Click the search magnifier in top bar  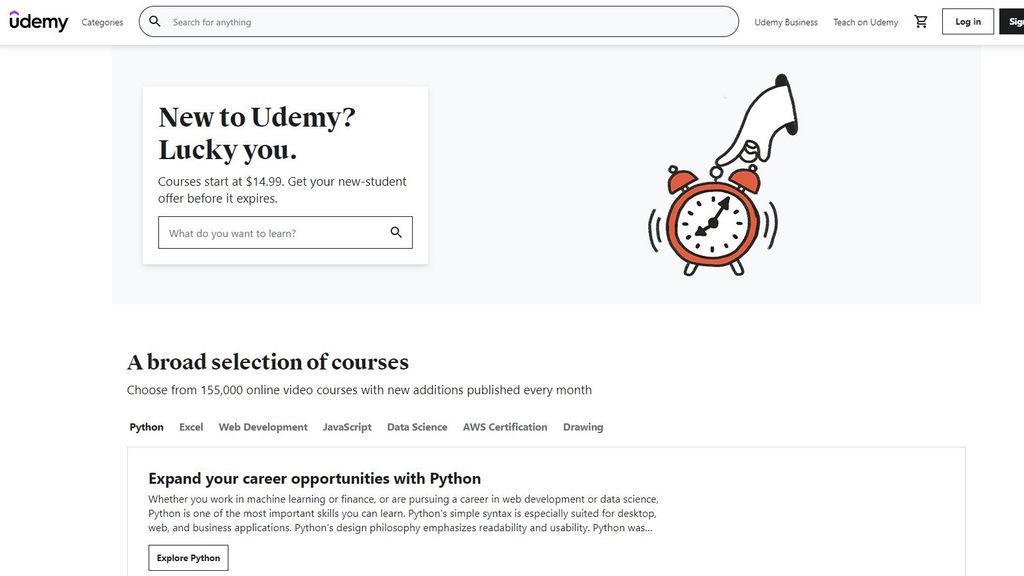pyautogui.click(x=155, y=21)
